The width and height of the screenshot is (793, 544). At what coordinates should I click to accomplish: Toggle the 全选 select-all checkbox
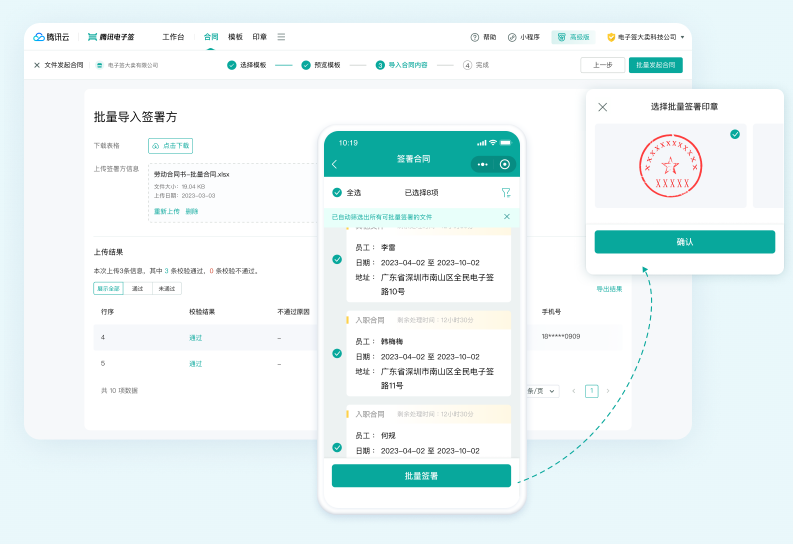click(336, 192)
